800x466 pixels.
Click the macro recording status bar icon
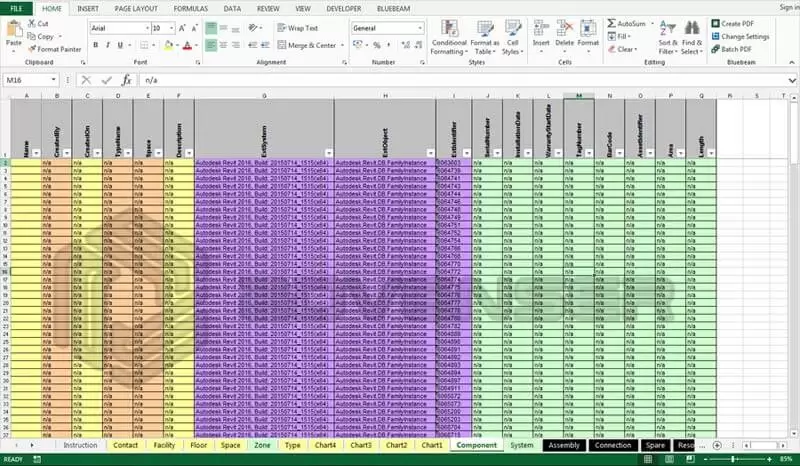[37, 459]
